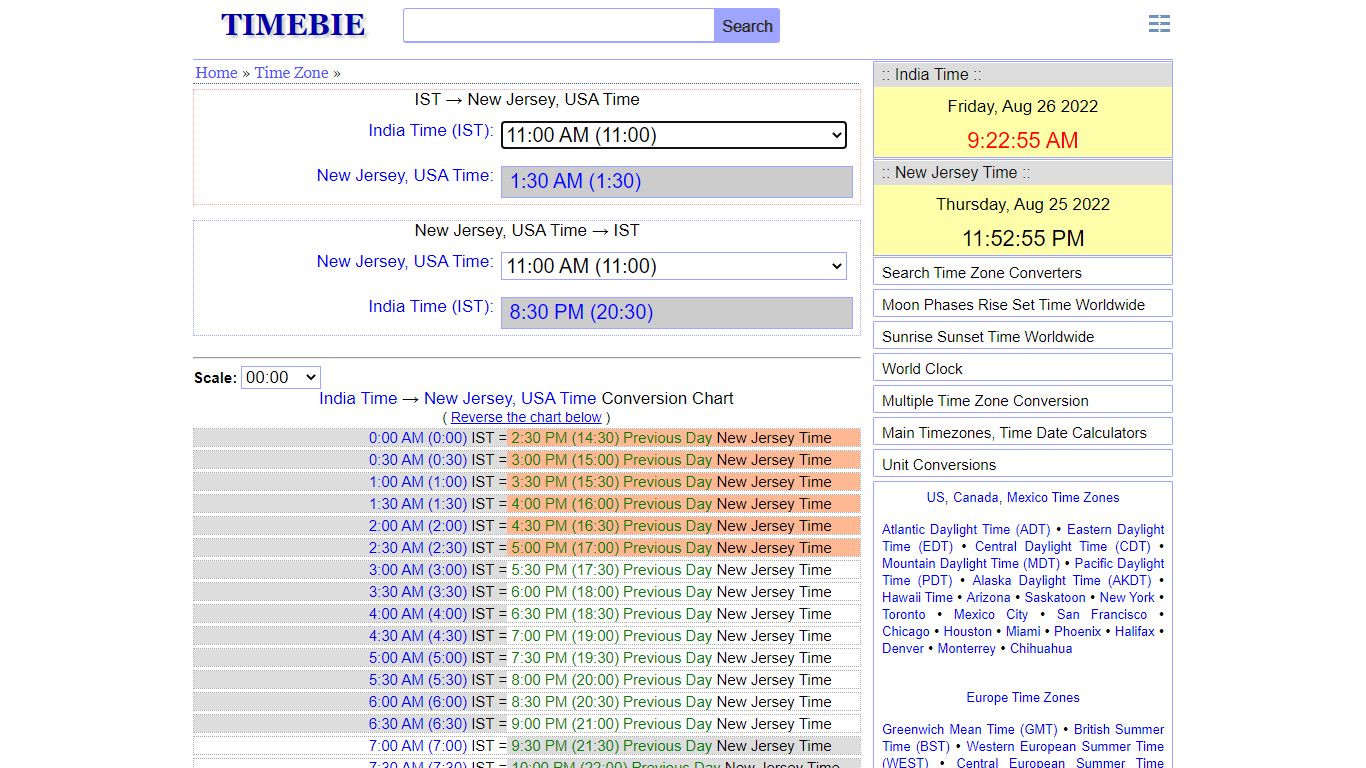The image size is (1366, 768).
Task: Click the New Jersey converted time 1:30 AM field
Action: click(677, 181)
